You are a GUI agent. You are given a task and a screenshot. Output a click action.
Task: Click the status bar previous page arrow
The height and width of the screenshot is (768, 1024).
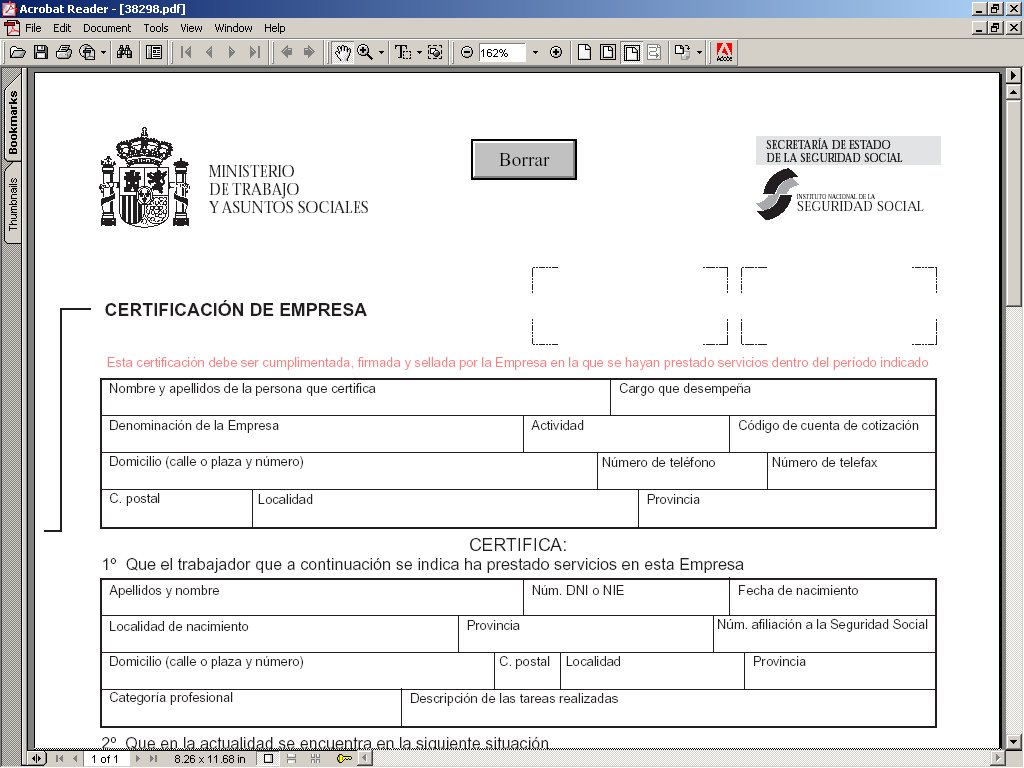(75, 758)
